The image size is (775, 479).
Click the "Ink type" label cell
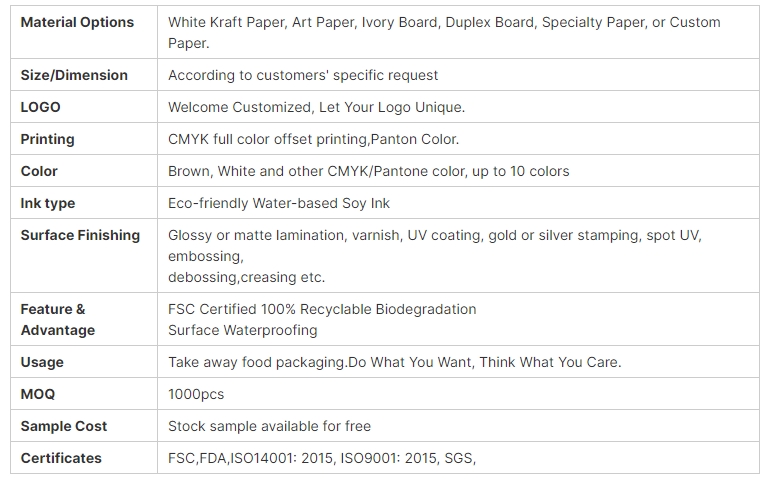coord(48,203)
